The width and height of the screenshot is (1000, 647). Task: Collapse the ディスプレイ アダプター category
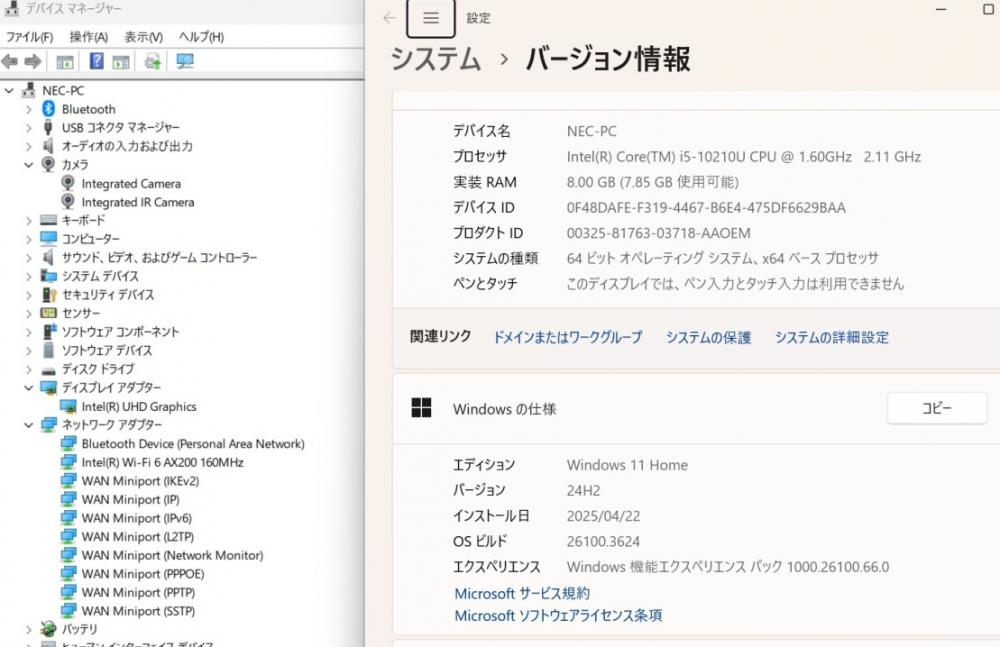point(29,387)
